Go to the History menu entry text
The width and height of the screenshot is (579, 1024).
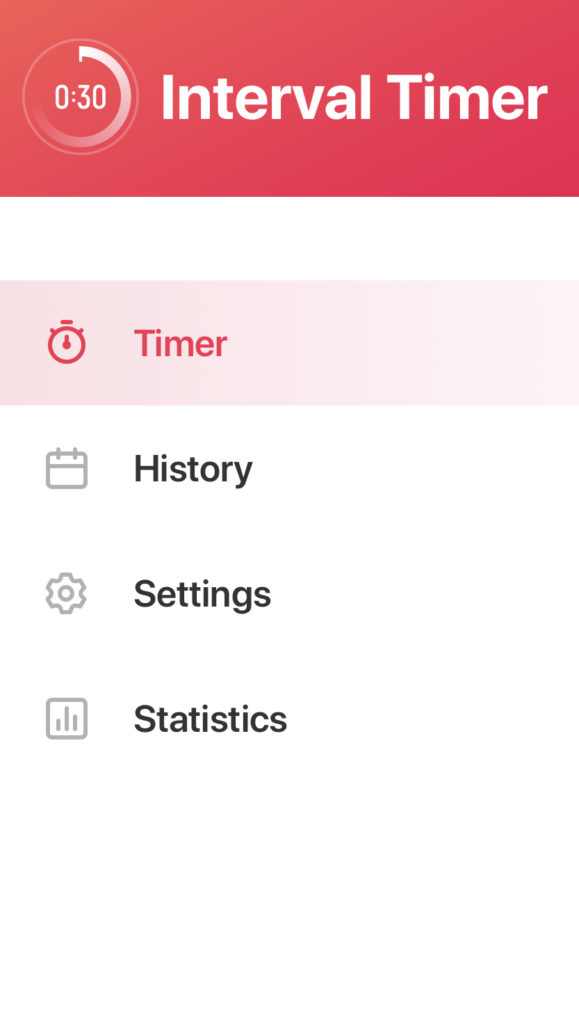193,469
